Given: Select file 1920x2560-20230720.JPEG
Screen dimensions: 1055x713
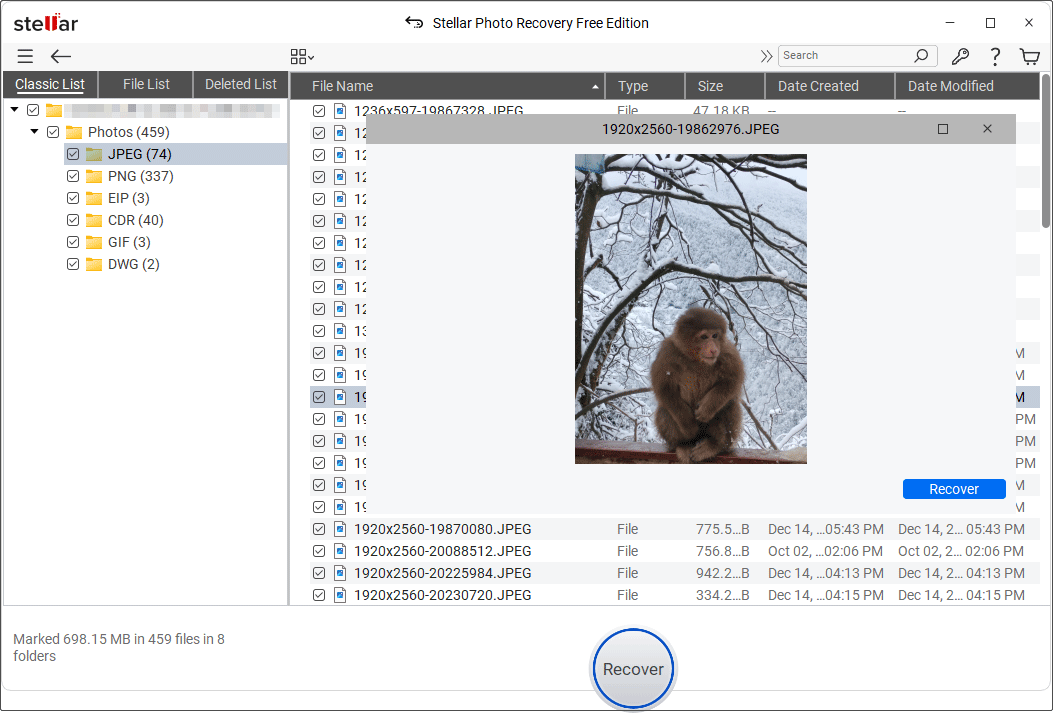Looking at the screenshot, I should coord(443,595).
